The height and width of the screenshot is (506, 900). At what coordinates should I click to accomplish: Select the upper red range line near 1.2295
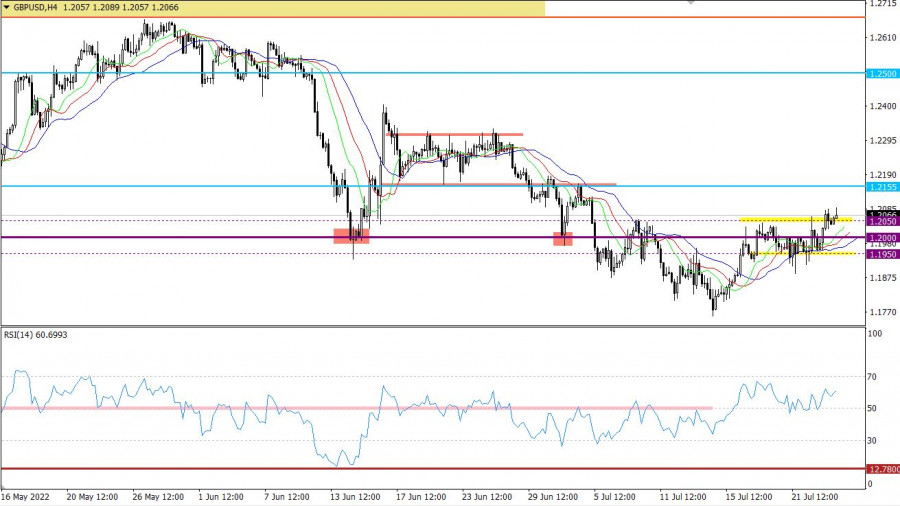pos(458,134)
